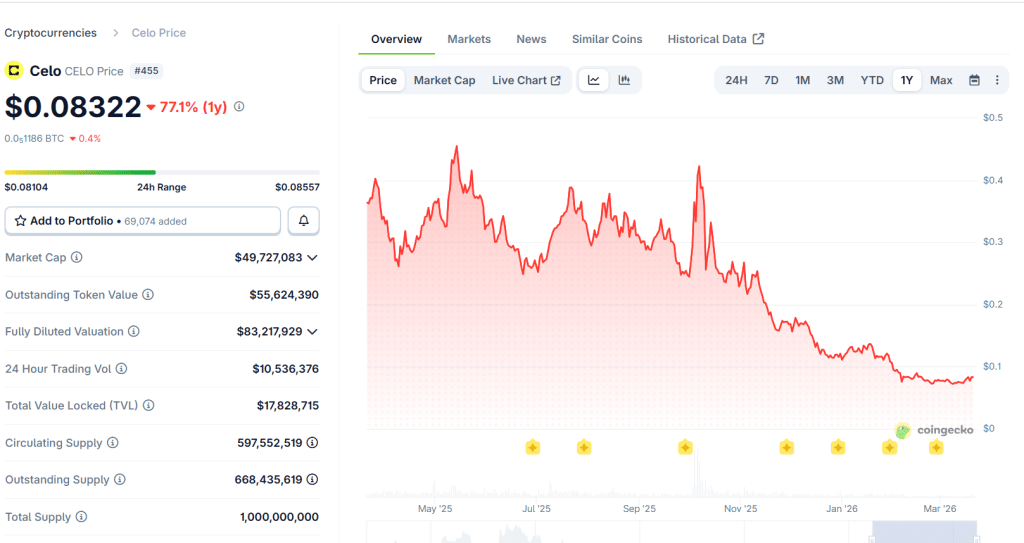Click the Fully Diluted Valuation info icon

pos(134,331)
